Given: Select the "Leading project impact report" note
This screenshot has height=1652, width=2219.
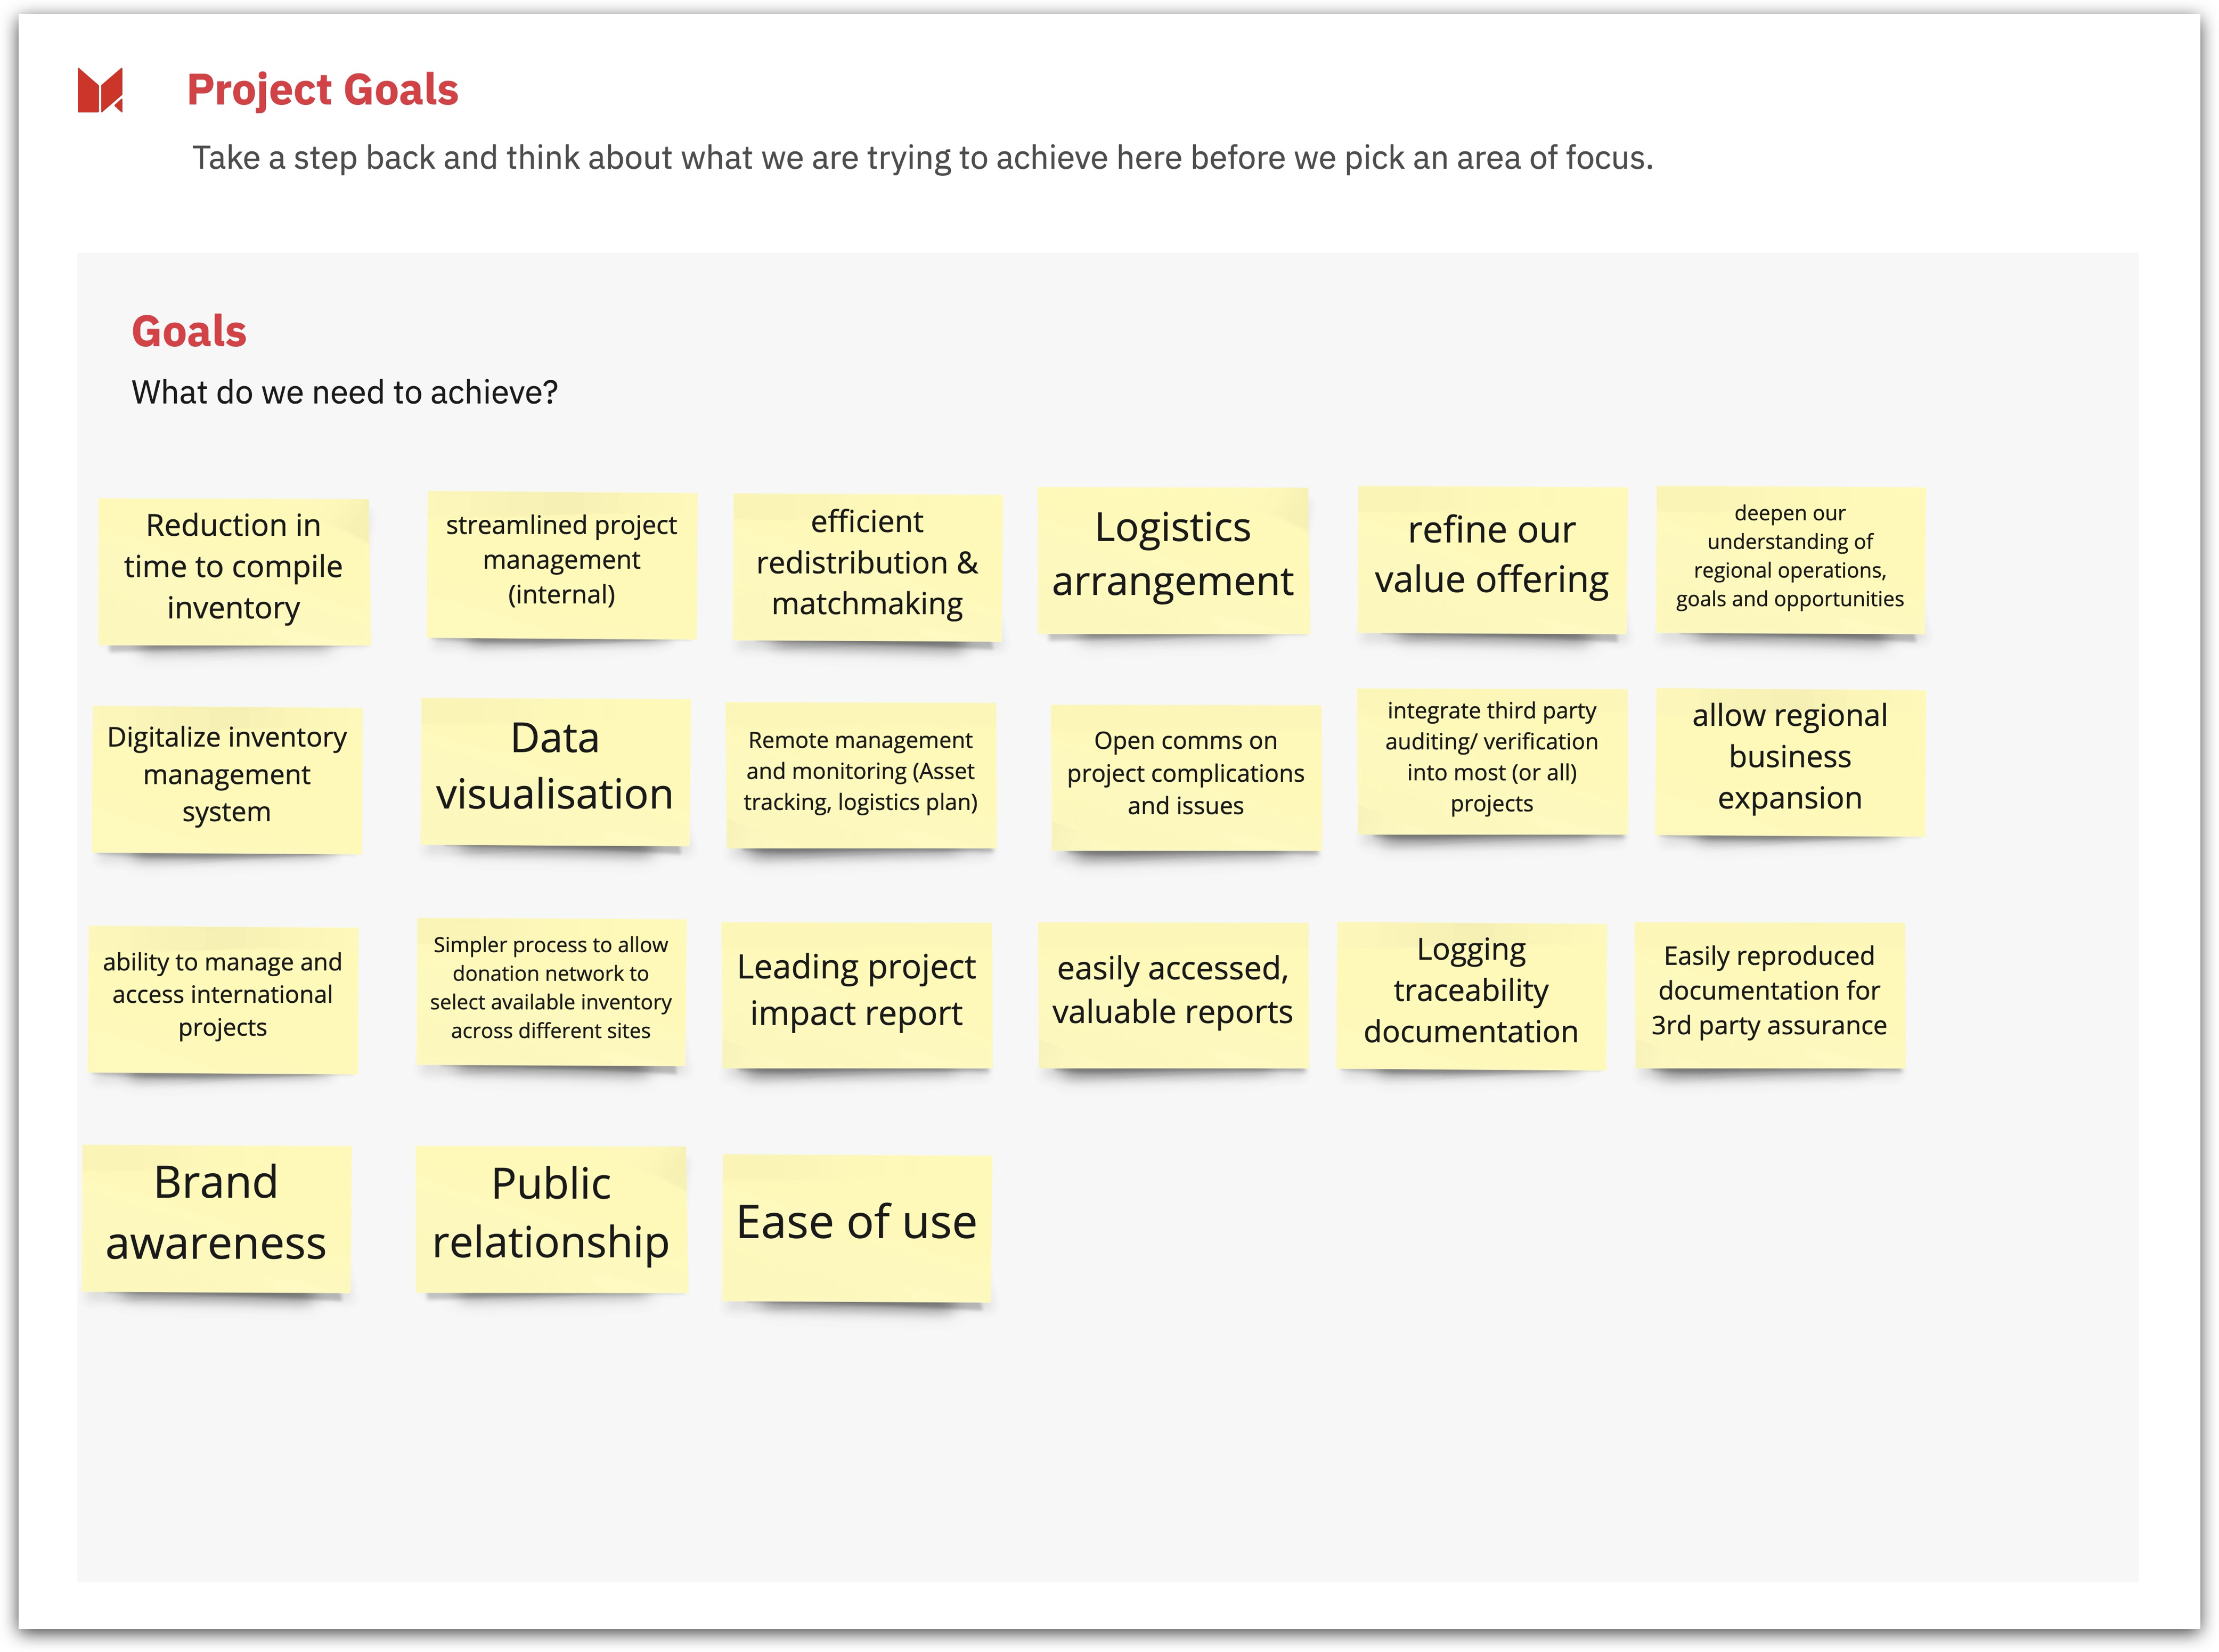Looking at the screenshot, I should coord(856,994).
